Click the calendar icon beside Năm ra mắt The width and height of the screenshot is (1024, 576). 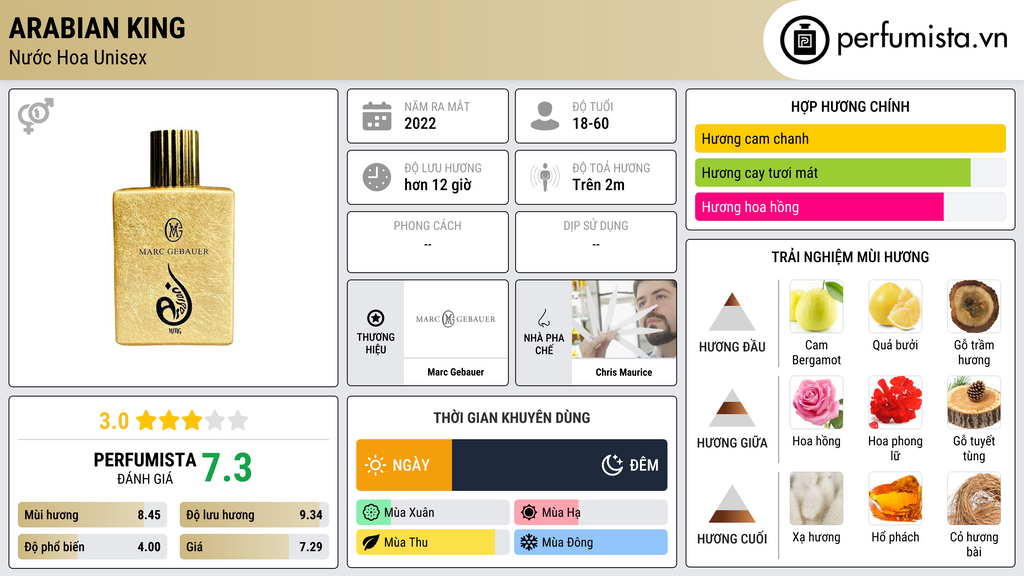pyautogui.click(x=377, y=116)
